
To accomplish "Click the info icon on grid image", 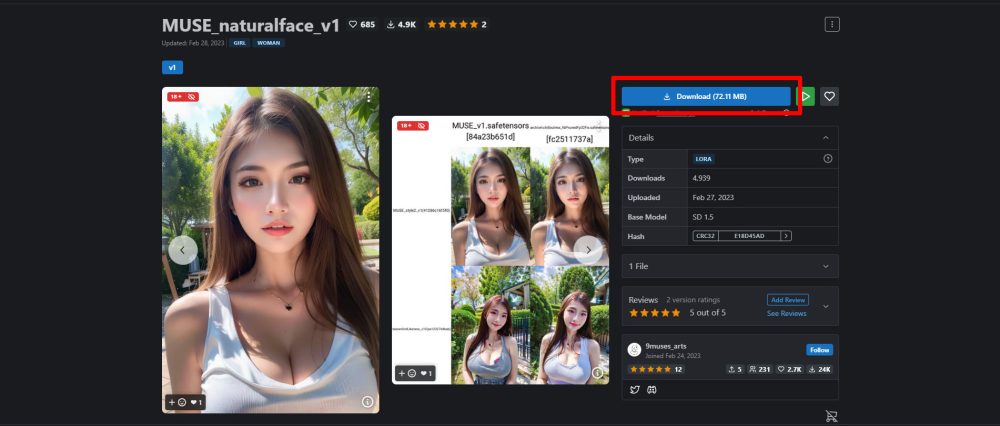I will point(598,373).
